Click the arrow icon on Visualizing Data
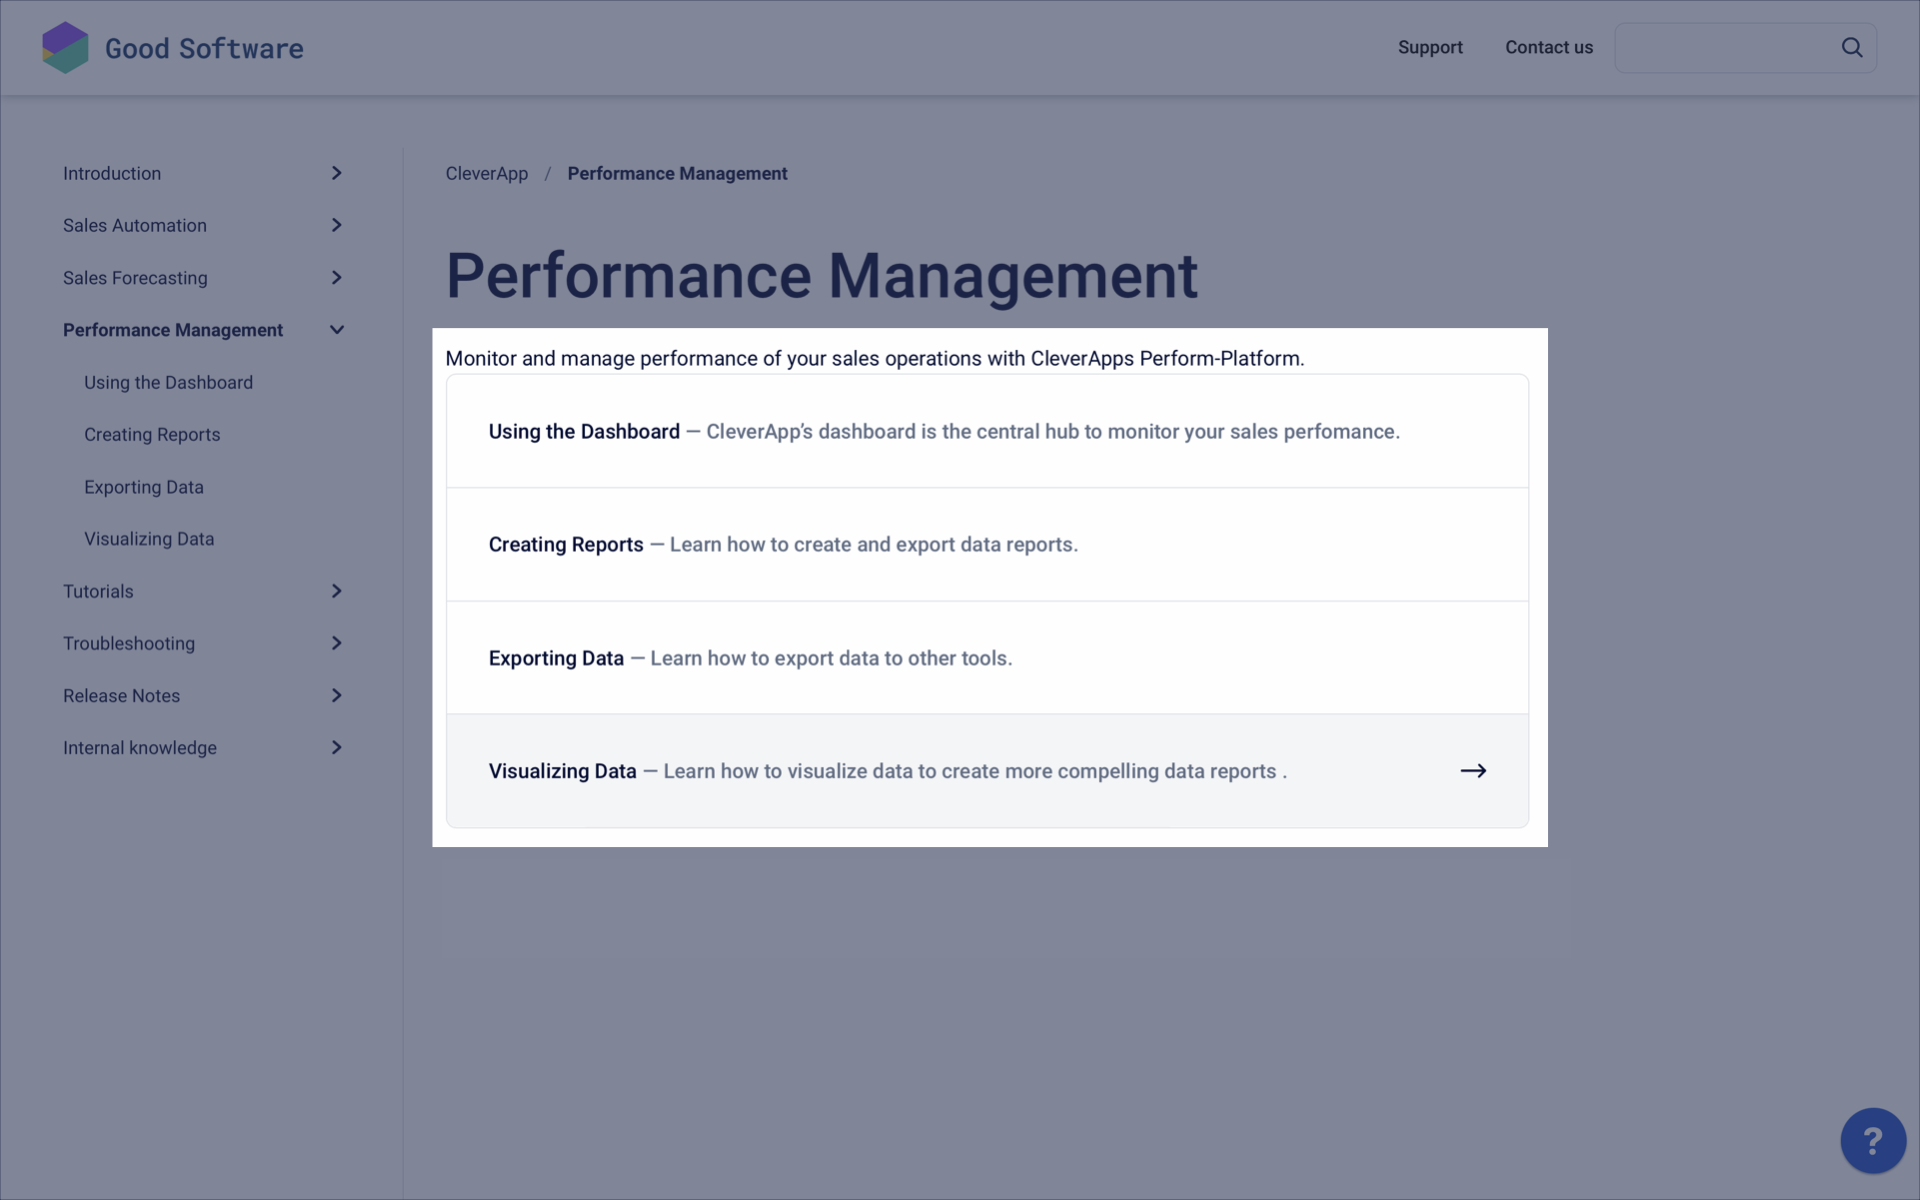 (1472, 771)
